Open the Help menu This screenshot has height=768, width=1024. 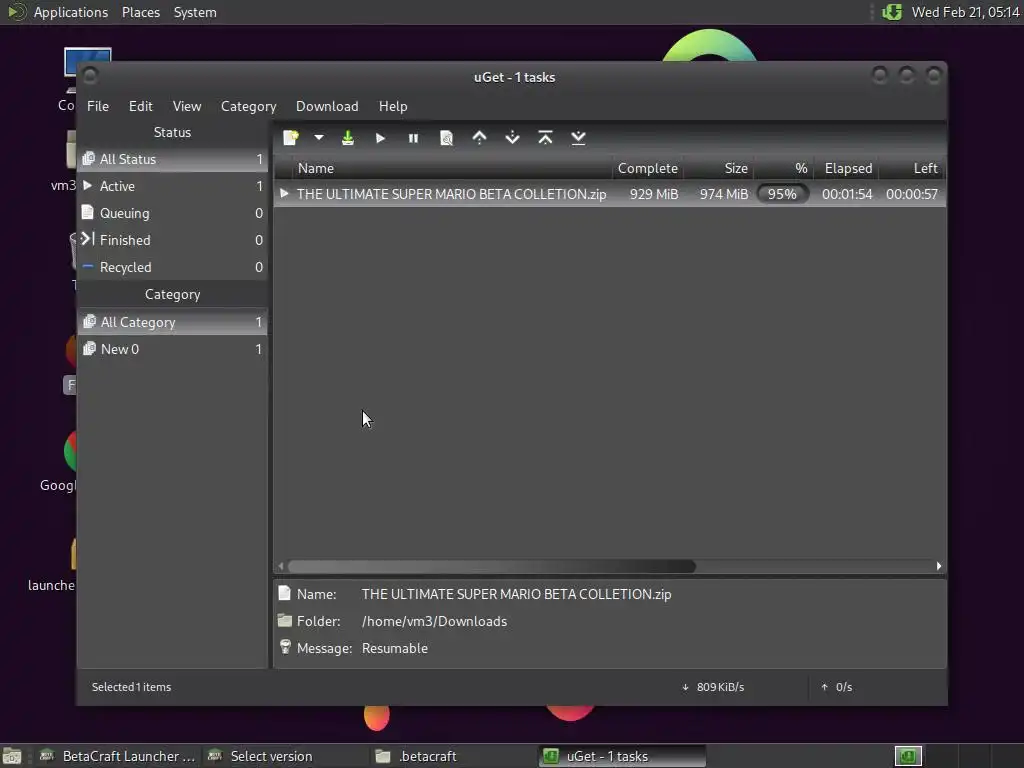tap(393, 106)
